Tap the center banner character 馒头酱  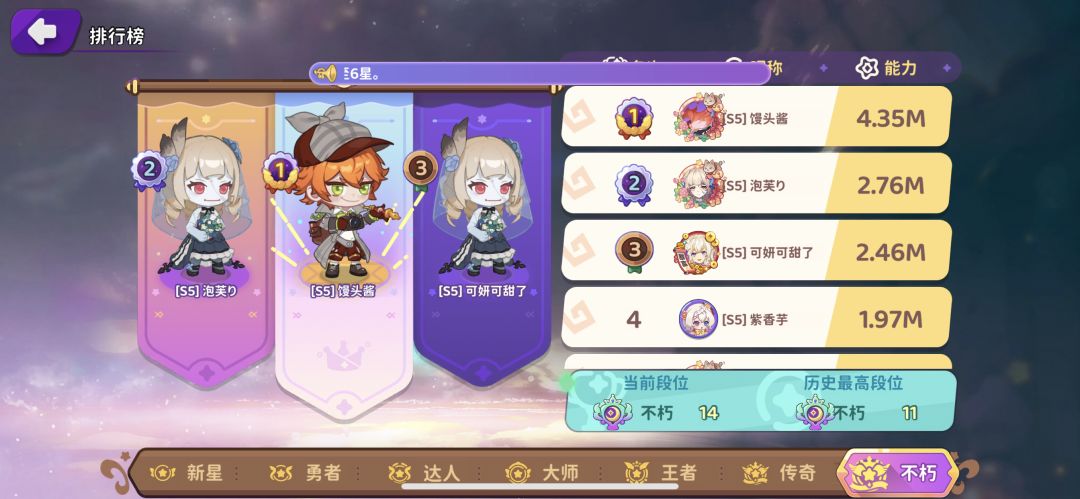342,193
